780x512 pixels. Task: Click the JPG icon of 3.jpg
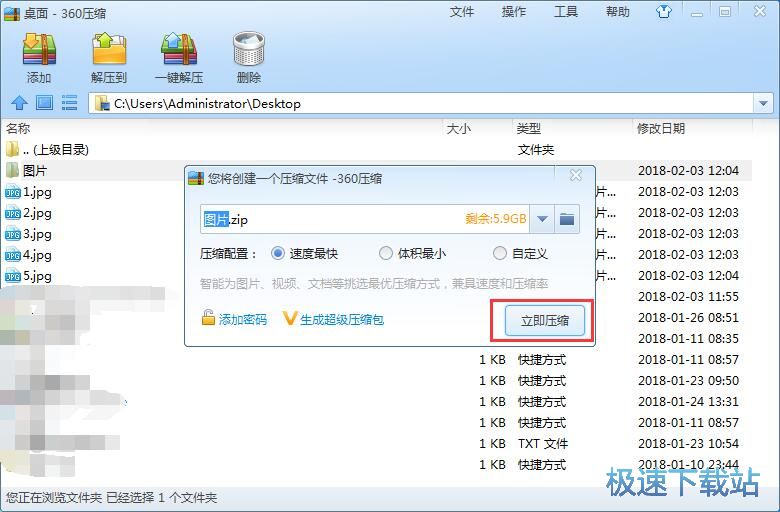[x=12, y=234]
